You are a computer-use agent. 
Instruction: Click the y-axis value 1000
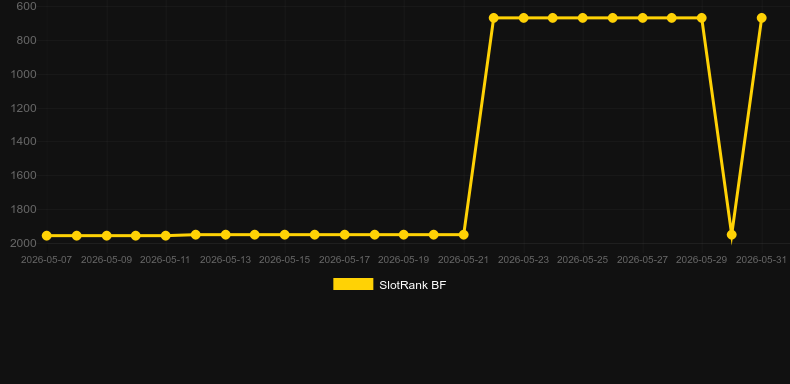coord(24,74)
